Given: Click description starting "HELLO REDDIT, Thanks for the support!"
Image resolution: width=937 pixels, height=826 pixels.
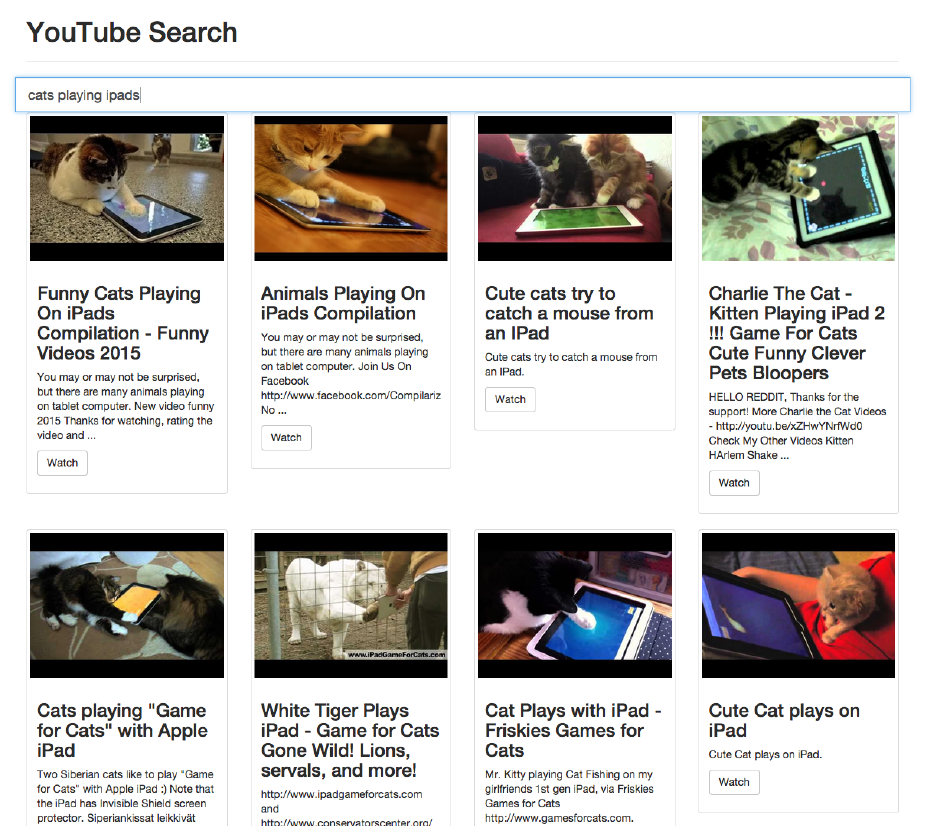Looking at the screenshot, I should pos(797,426).
